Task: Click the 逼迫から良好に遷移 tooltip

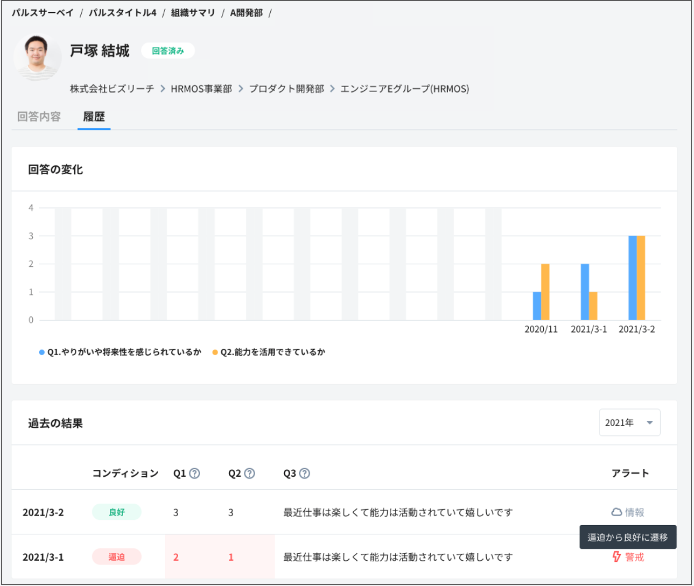Action: 628,537
